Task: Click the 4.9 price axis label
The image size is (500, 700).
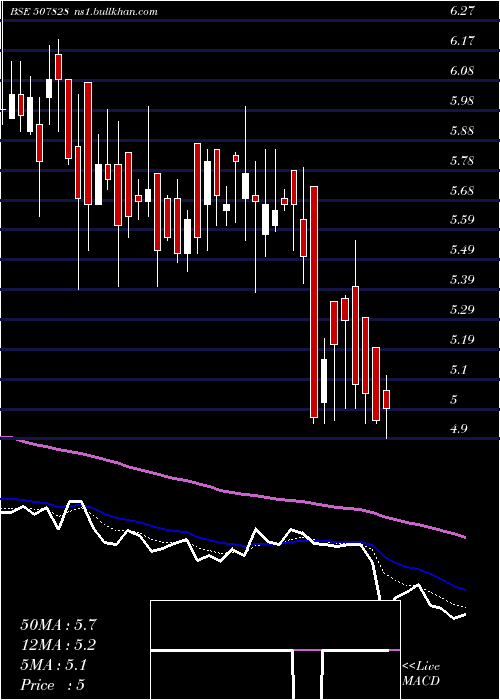Action: (459, 429)
